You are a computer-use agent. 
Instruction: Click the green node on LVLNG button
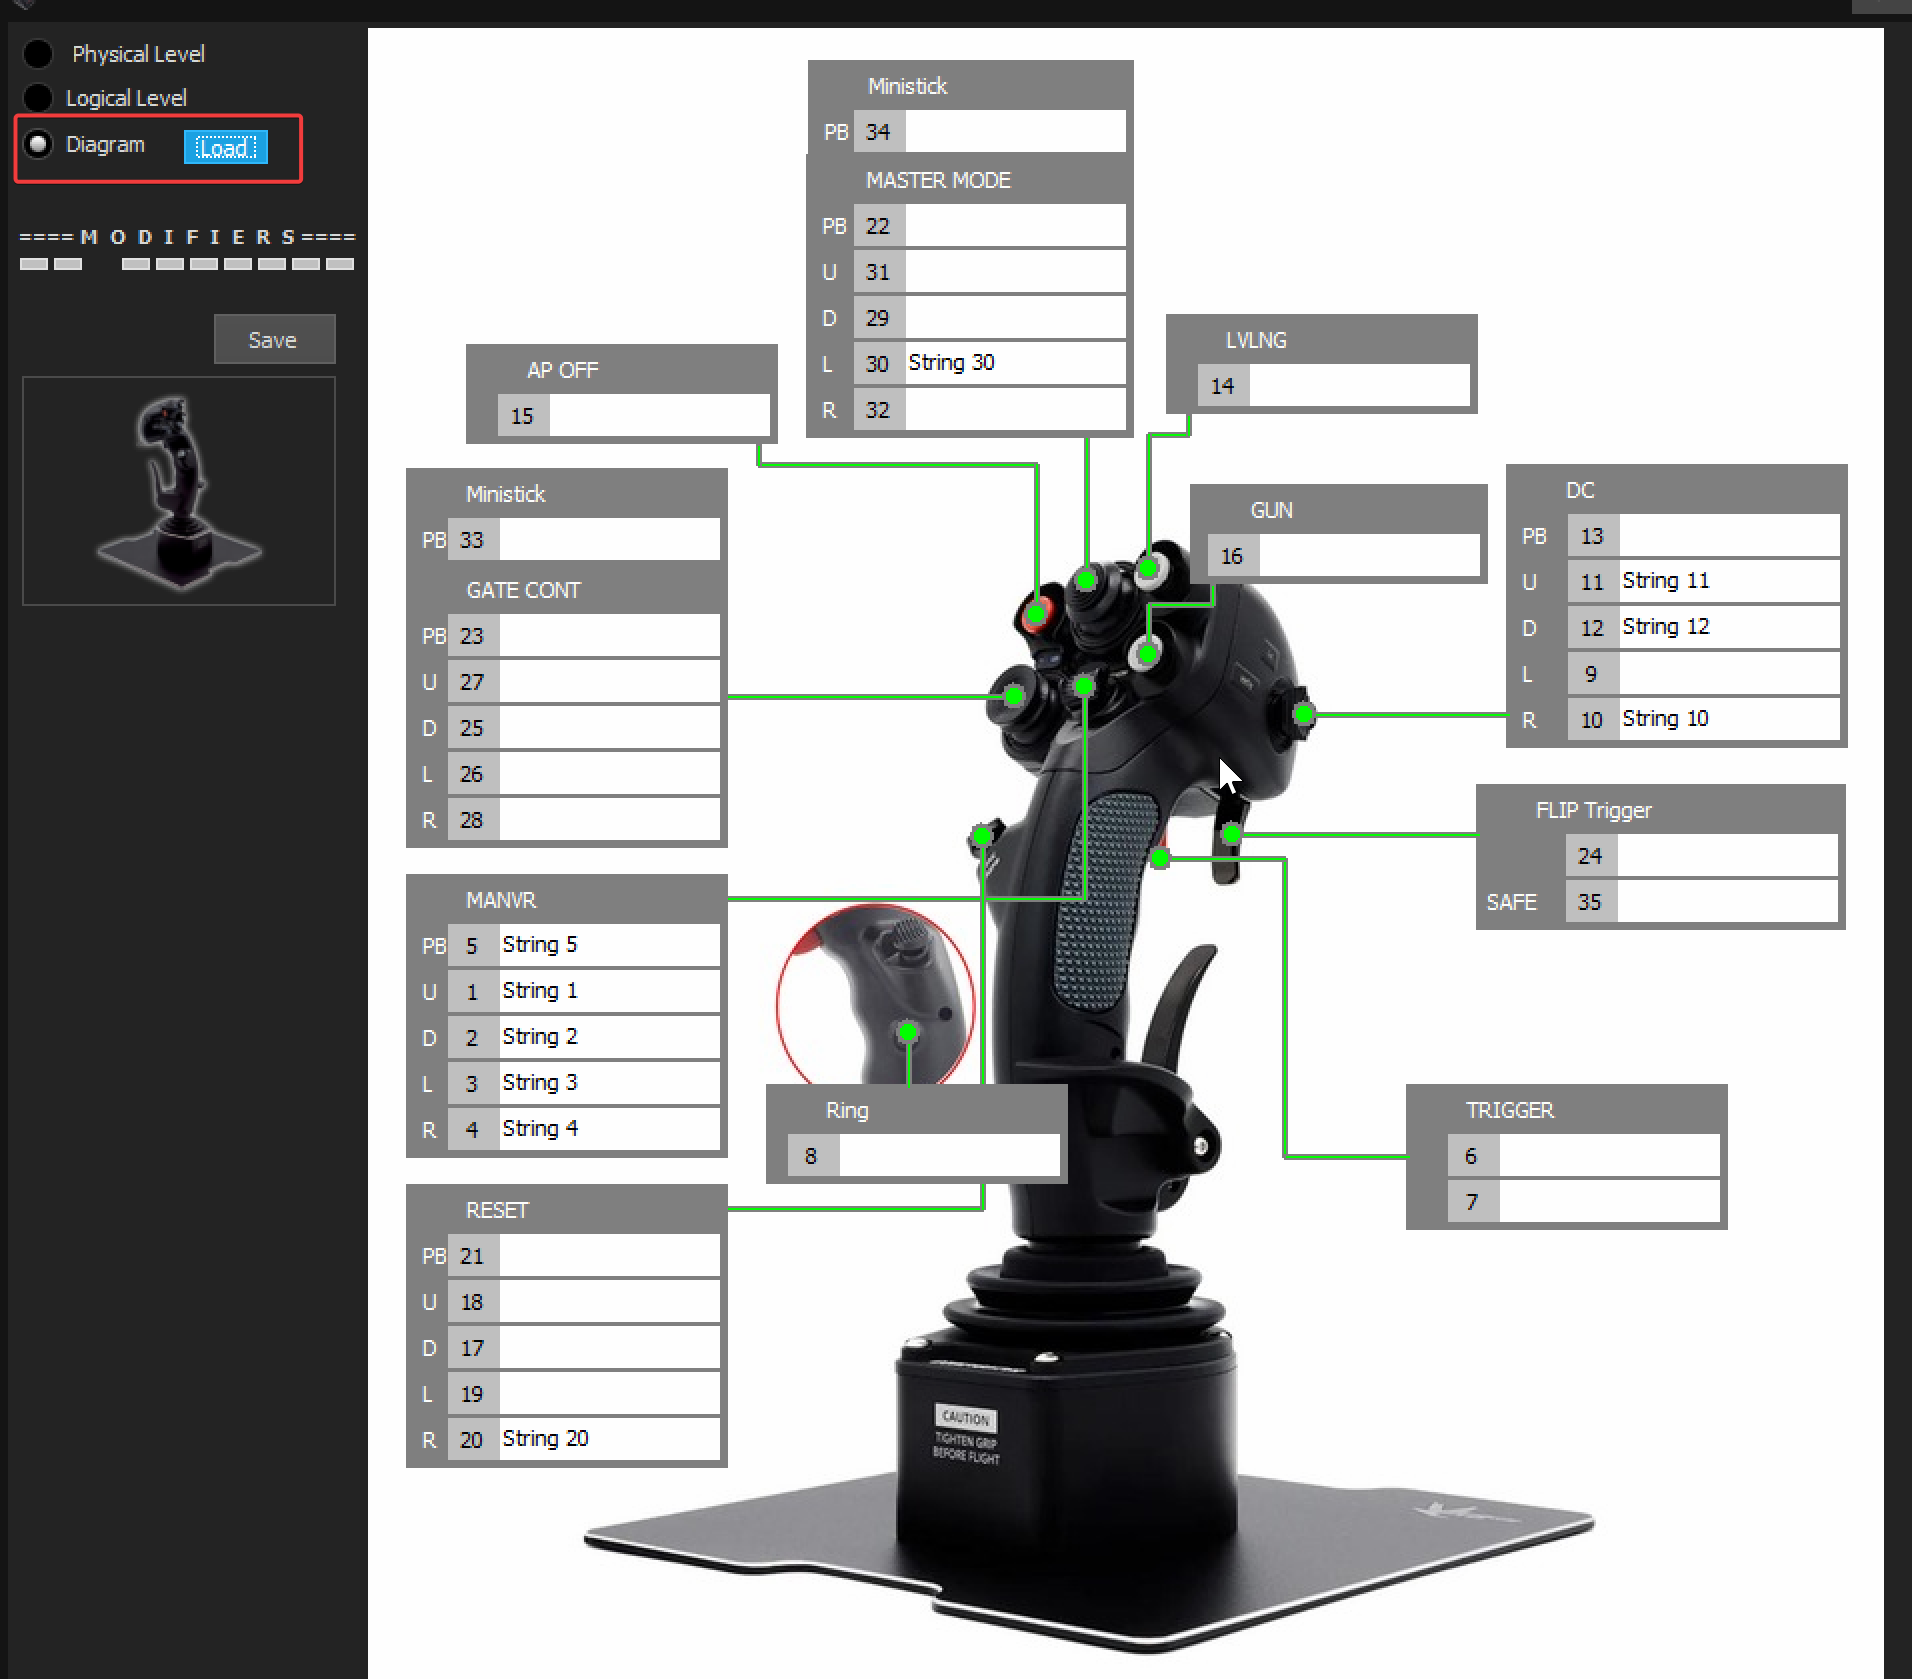coord(1148,568)
